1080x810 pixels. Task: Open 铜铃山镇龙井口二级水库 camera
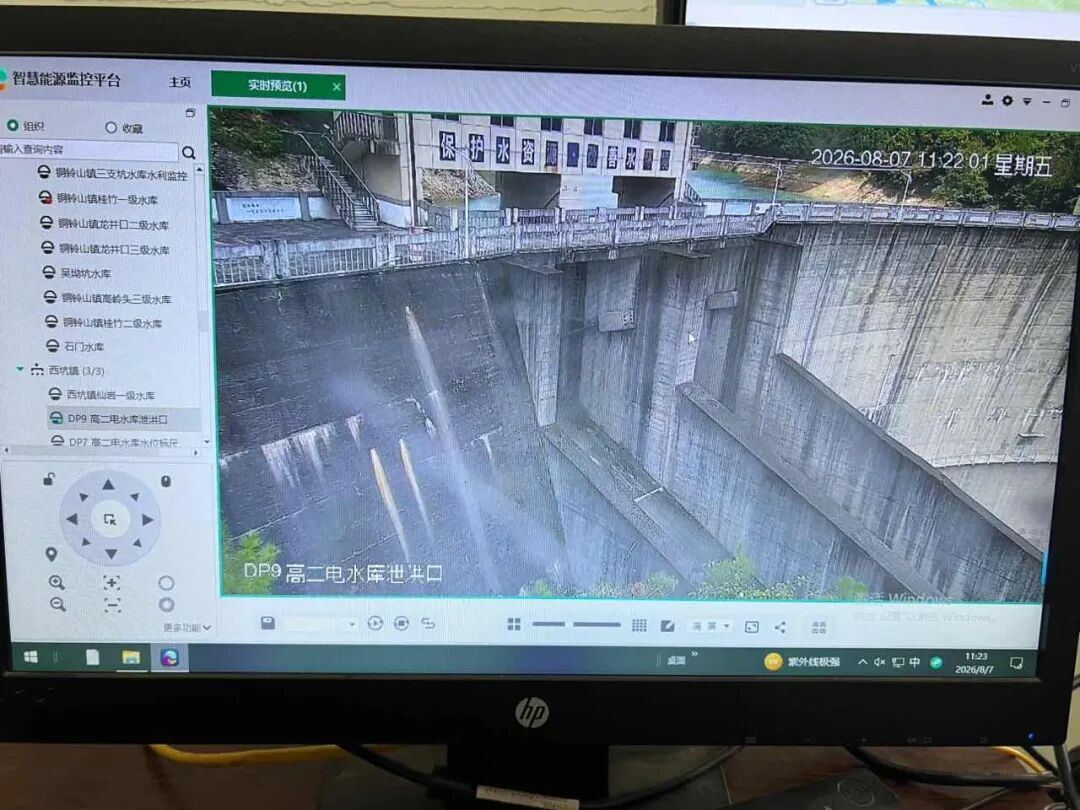click(x=104, y=224)
